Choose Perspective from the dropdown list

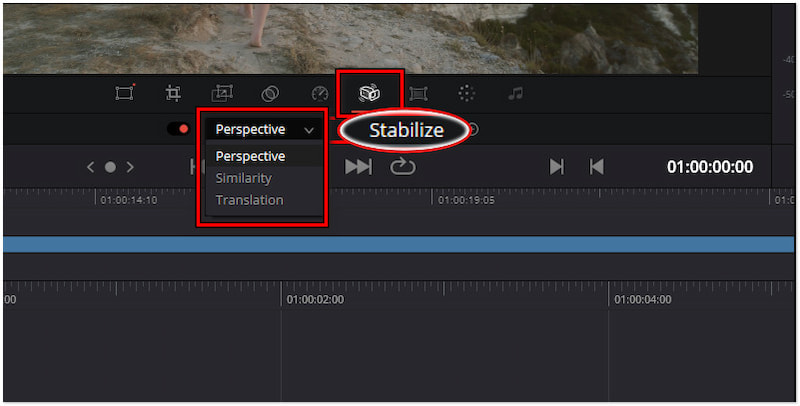[250, 156]
